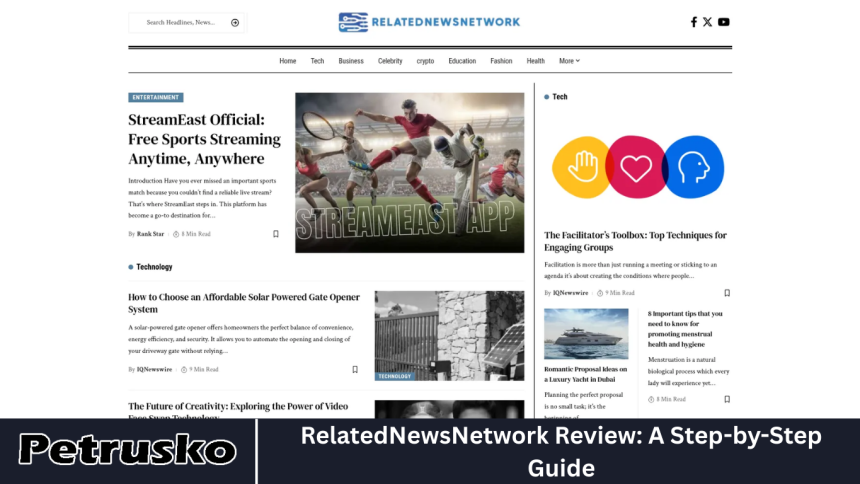
Task: Go to the Home menu item
Action: click(x=287, y=61)
